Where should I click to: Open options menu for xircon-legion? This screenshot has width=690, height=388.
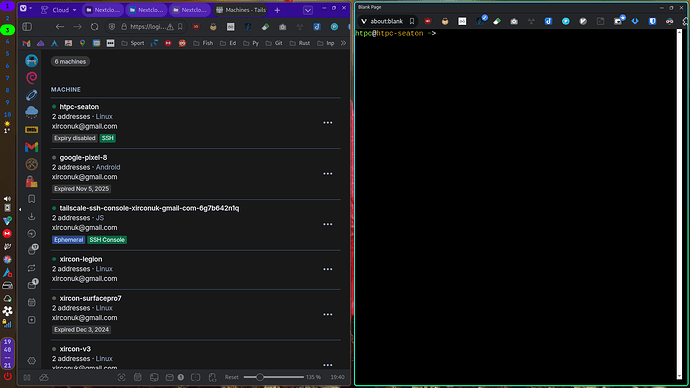coord(328,269)
